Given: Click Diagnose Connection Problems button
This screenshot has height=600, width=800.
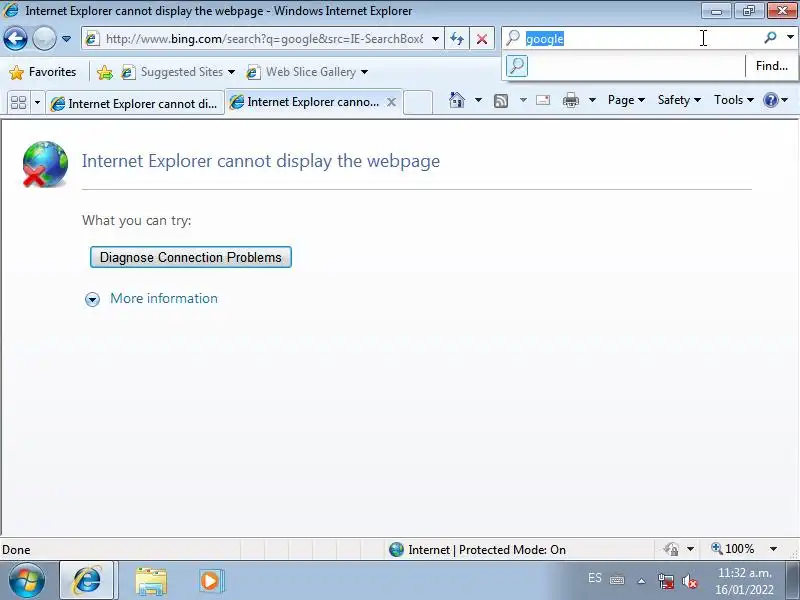Looking at the screenshot, I should pos(191,257).
